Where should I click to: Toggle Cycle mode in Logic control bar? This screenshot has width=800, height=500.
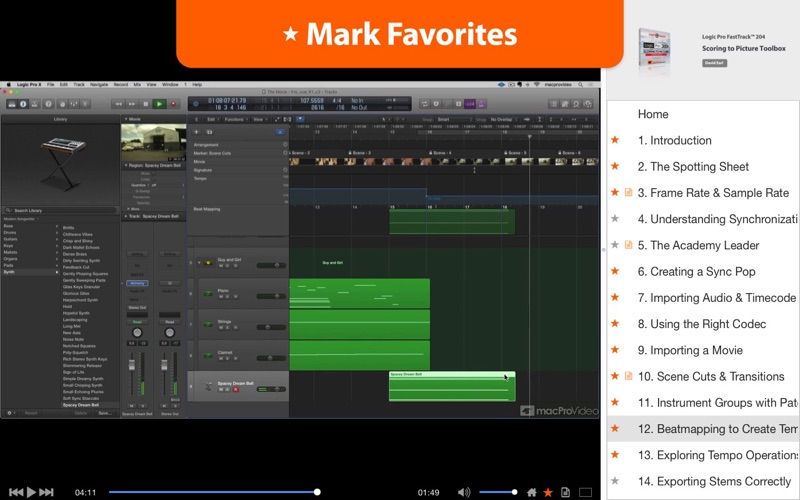click(424, 104)
